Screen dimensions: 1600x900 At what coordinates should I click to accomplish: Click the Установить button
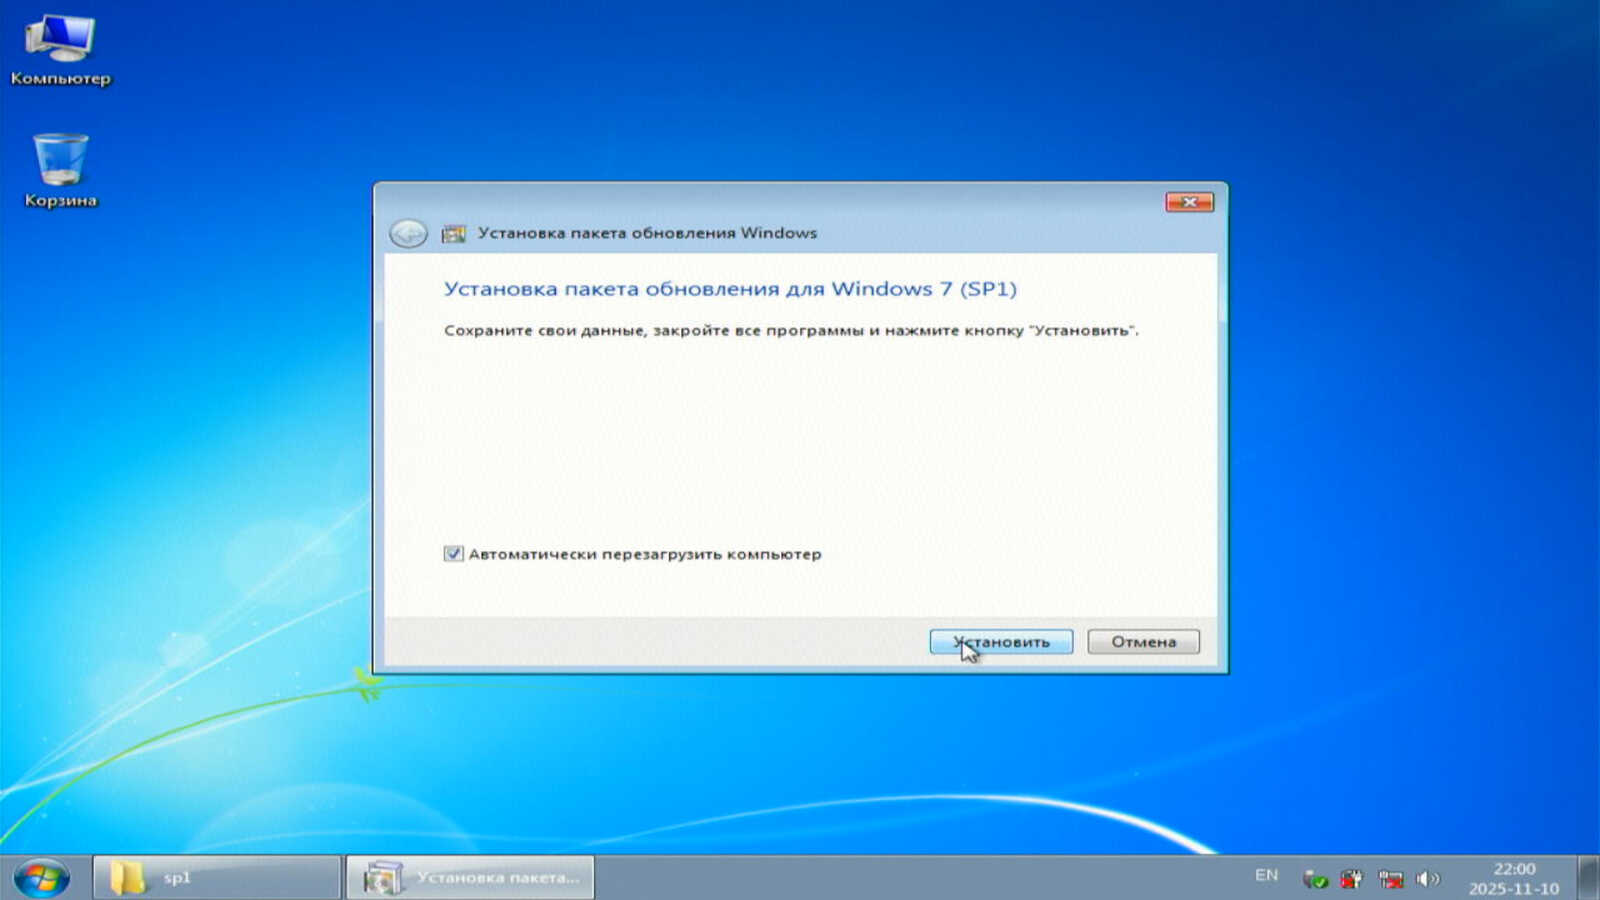pyautogui.click(x=1001, y=642)
